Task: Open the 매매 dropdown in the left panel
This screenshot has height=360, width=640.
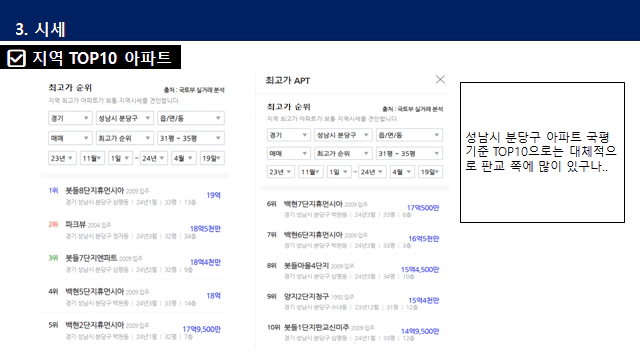Action: coord(70,138)
